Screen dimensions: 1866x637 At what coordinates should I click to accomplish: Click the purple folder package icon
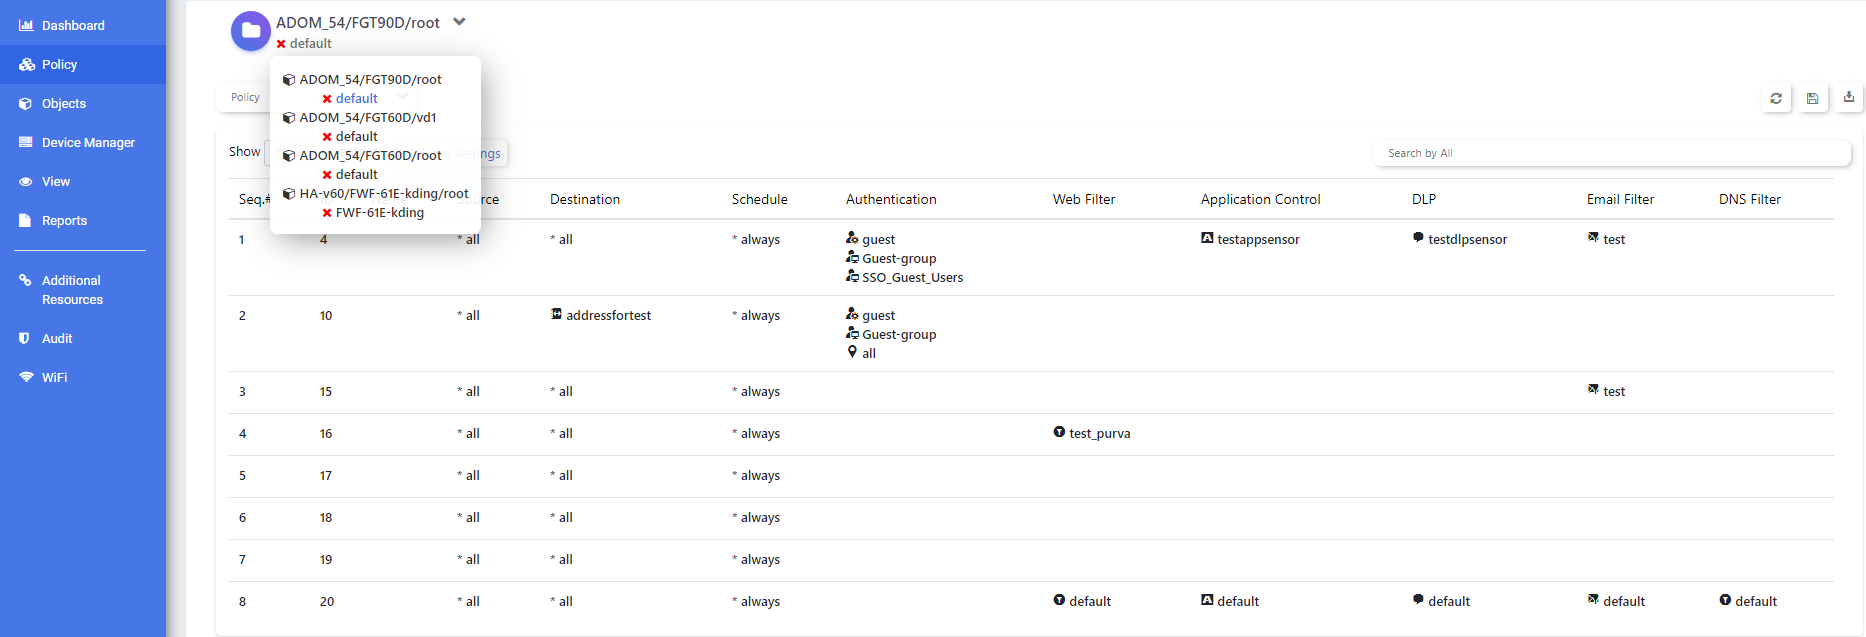[x=251, y=31]
